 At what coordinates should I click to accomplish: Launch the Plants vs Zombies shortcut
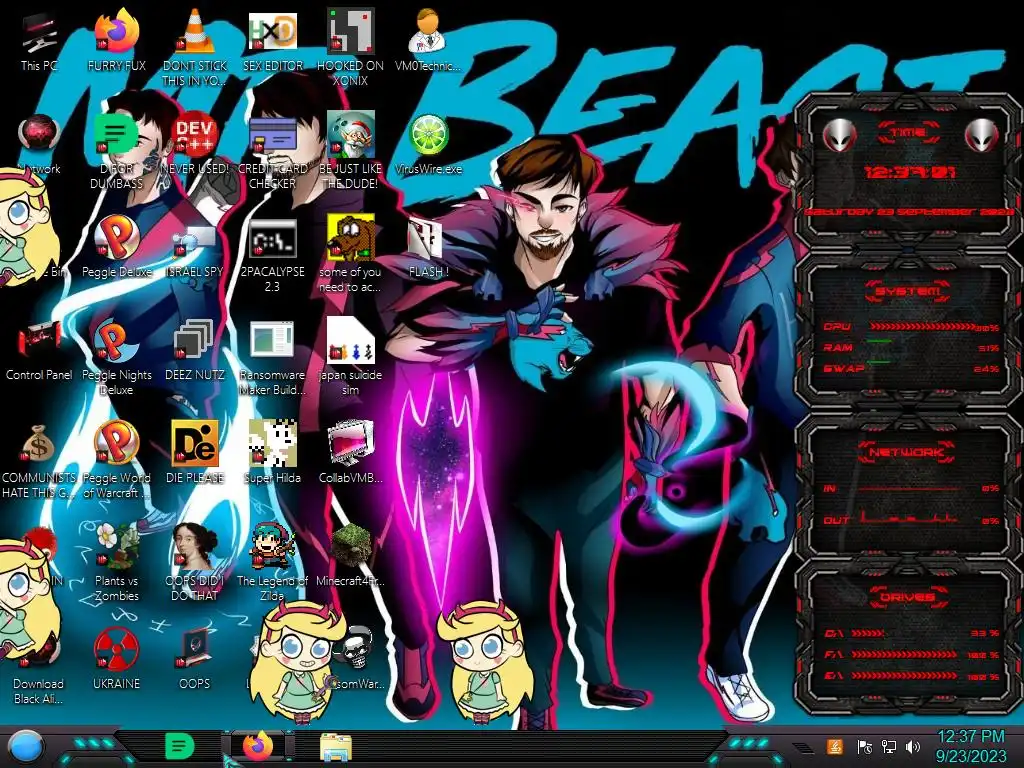[x=116, y=546]
